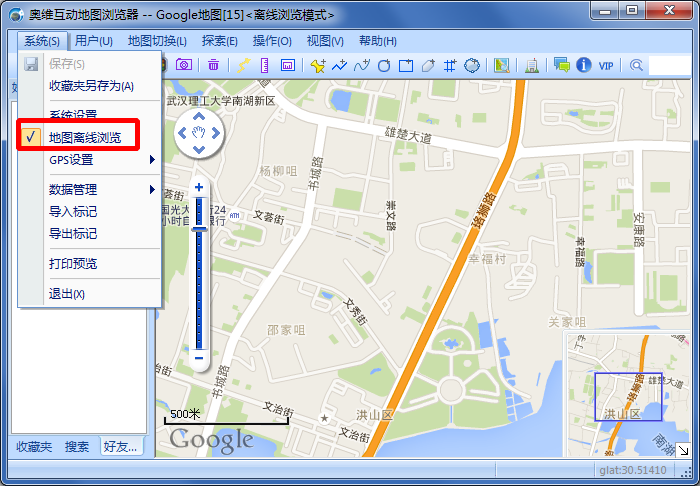Open the 帮助(H) menu
The image size is (700, 486).
pyautogui.click(x=378, y=41)
